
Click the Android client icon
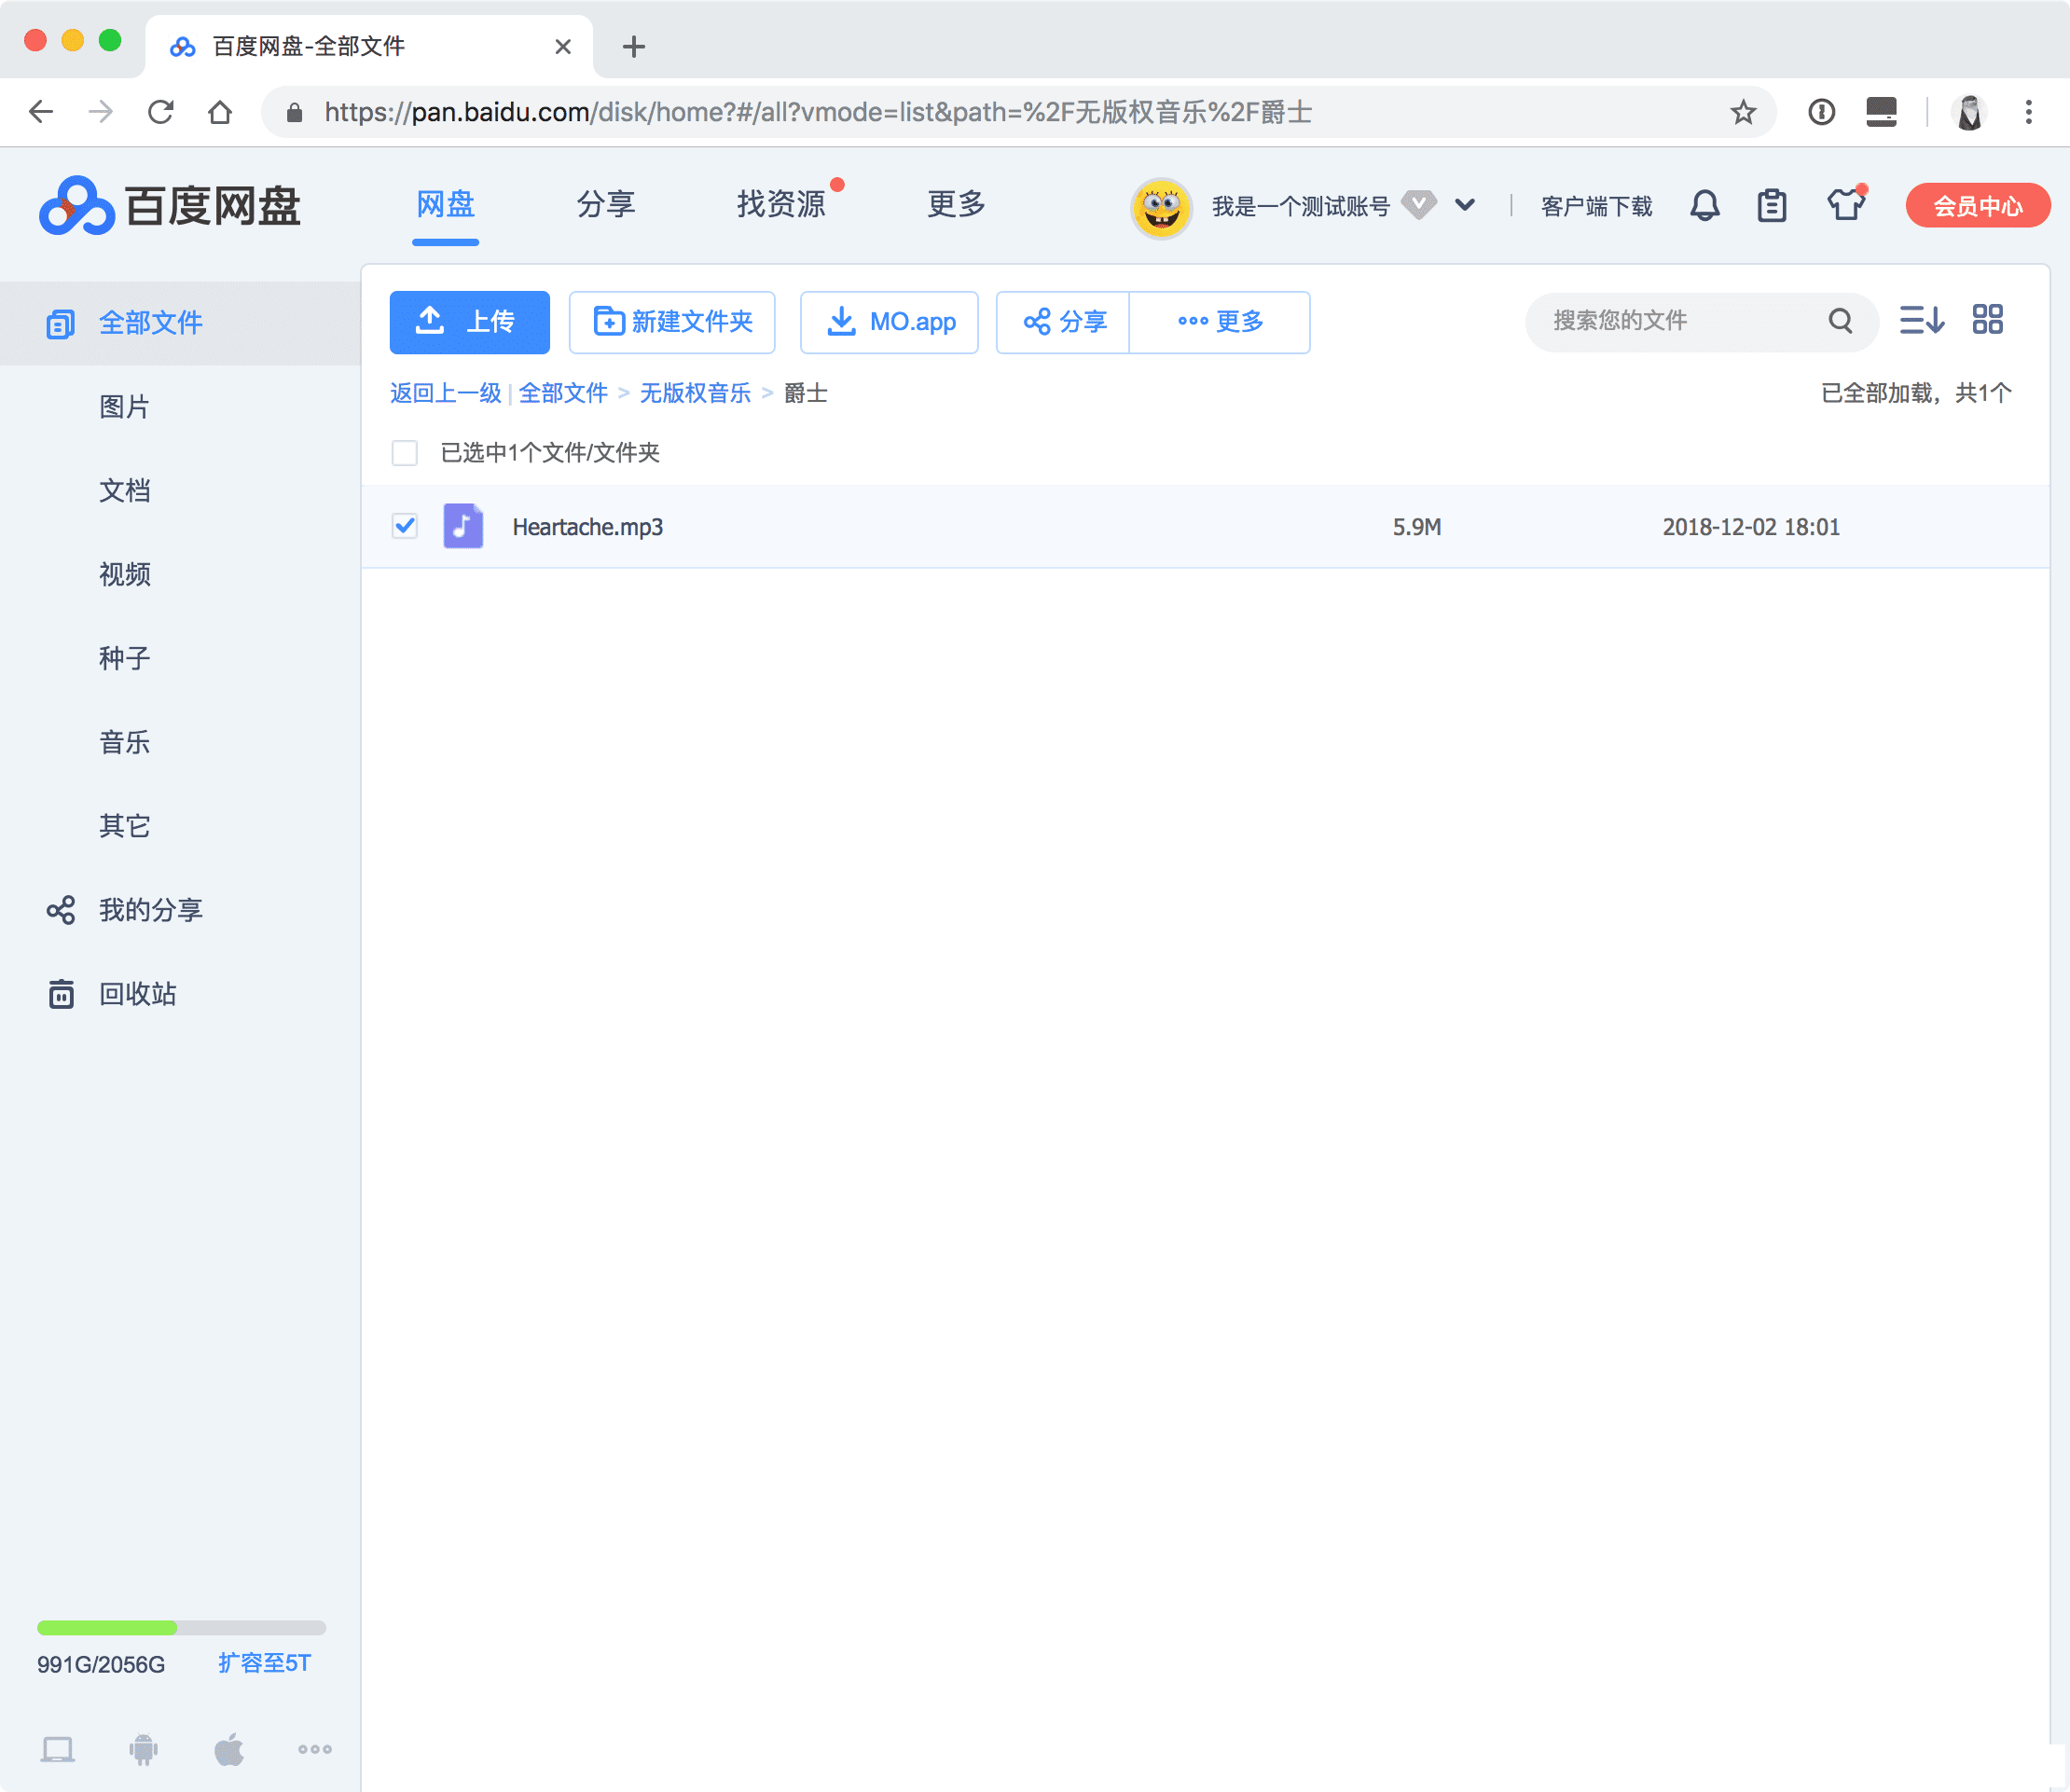[143, 1749]
